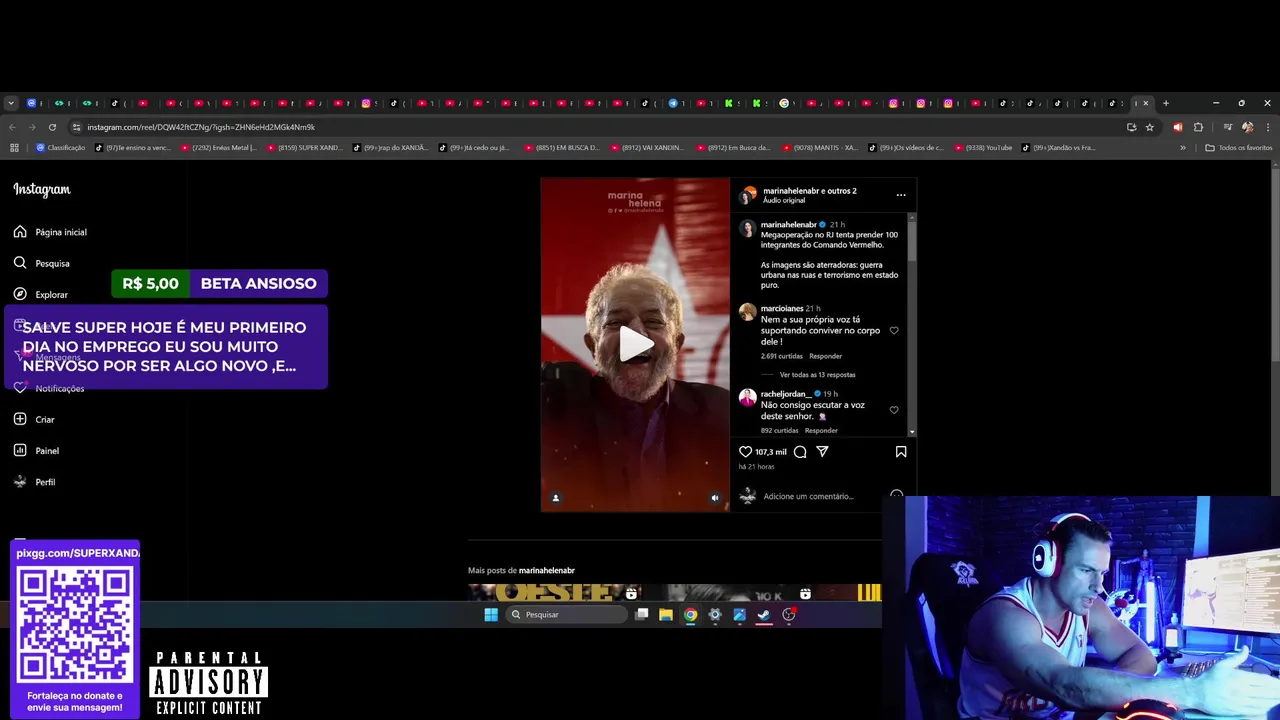Click the Instagram logo

[42, 189]
